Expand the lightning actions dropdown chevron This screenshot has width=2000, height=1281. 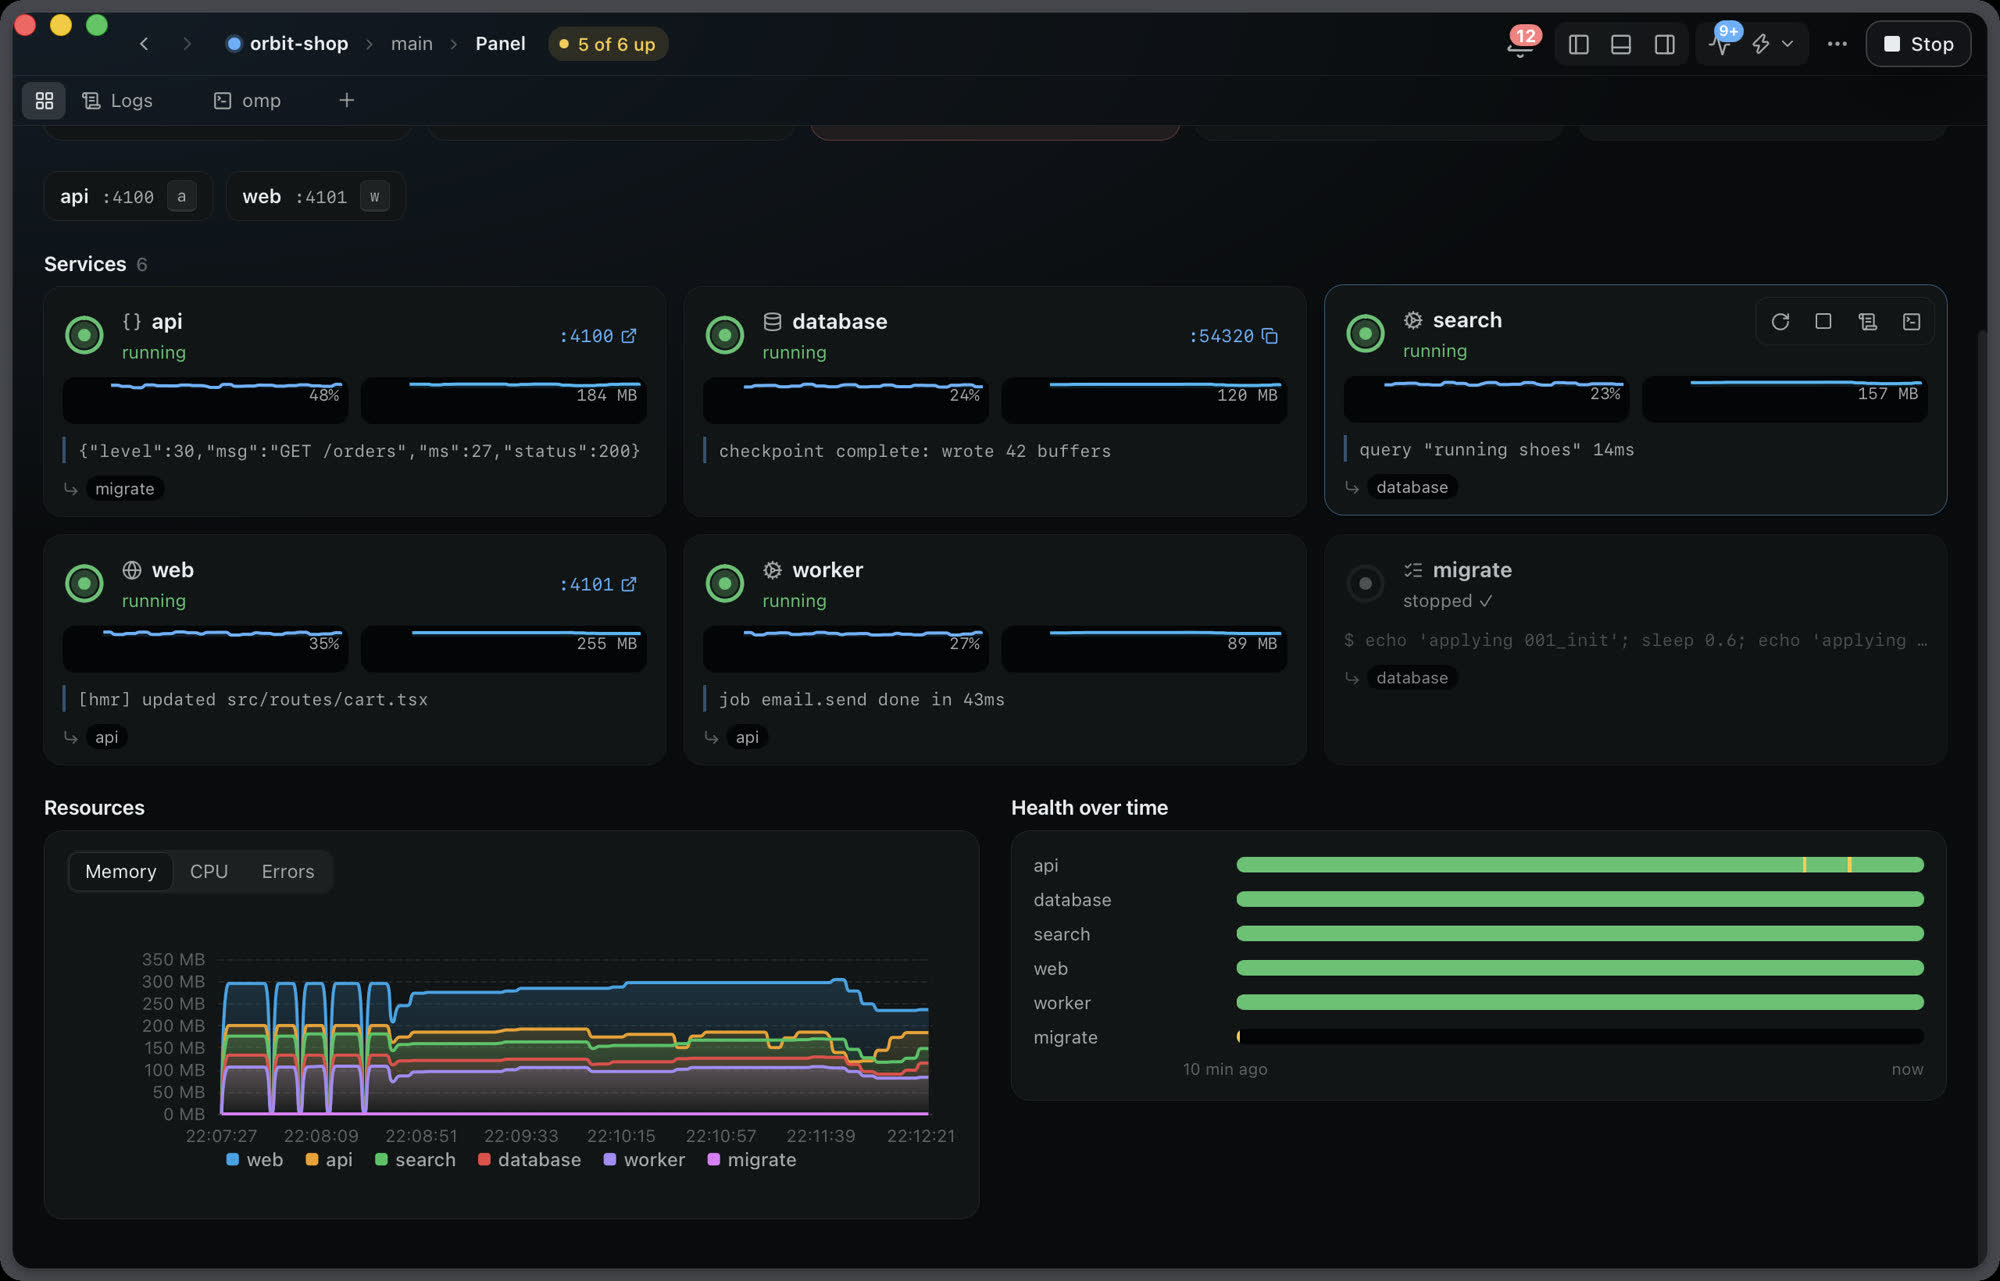(x=1787, y=44)
